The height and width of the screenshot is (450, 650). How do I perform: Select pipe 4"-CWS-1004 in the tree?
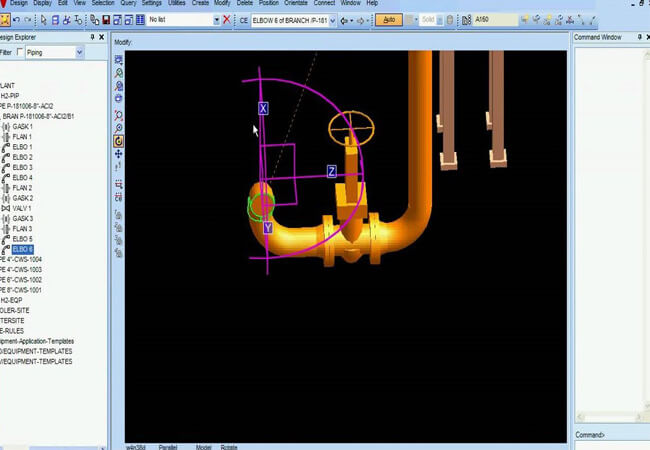tap(21, 259)
